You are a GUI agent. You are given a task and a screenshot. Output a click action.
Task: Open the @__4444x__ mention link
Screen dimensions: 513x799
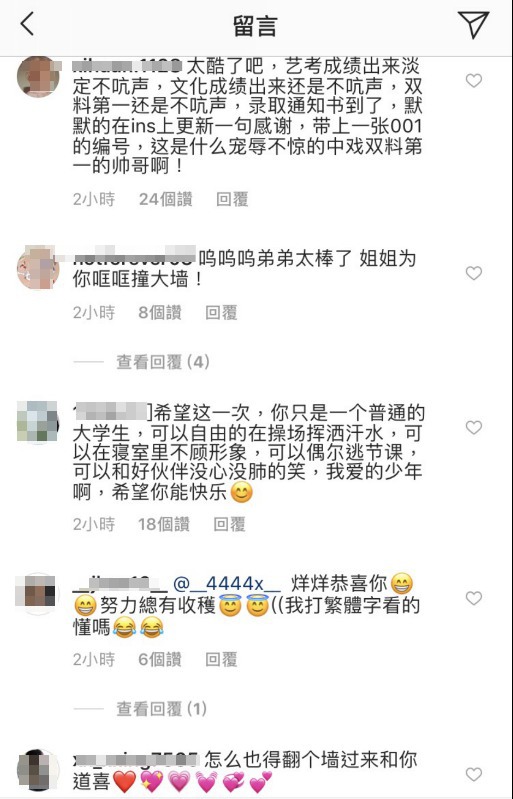[227, 583]
